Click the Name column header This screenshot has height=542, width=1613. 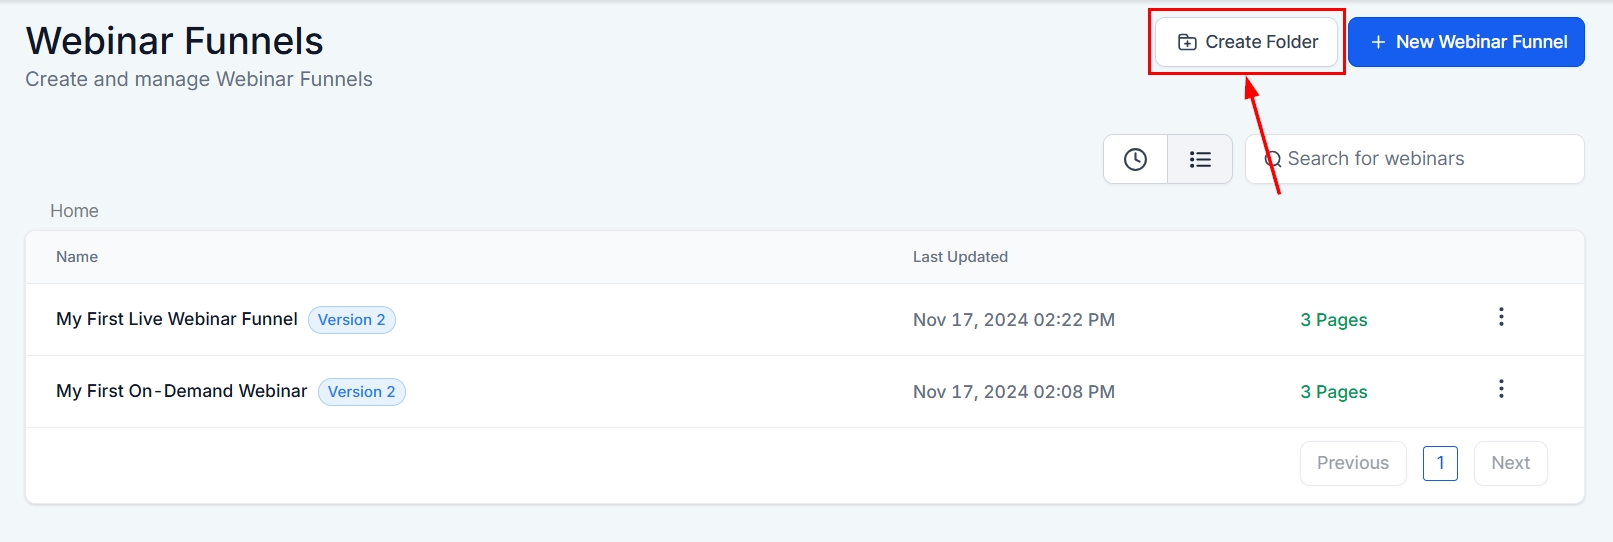[77, 257]
